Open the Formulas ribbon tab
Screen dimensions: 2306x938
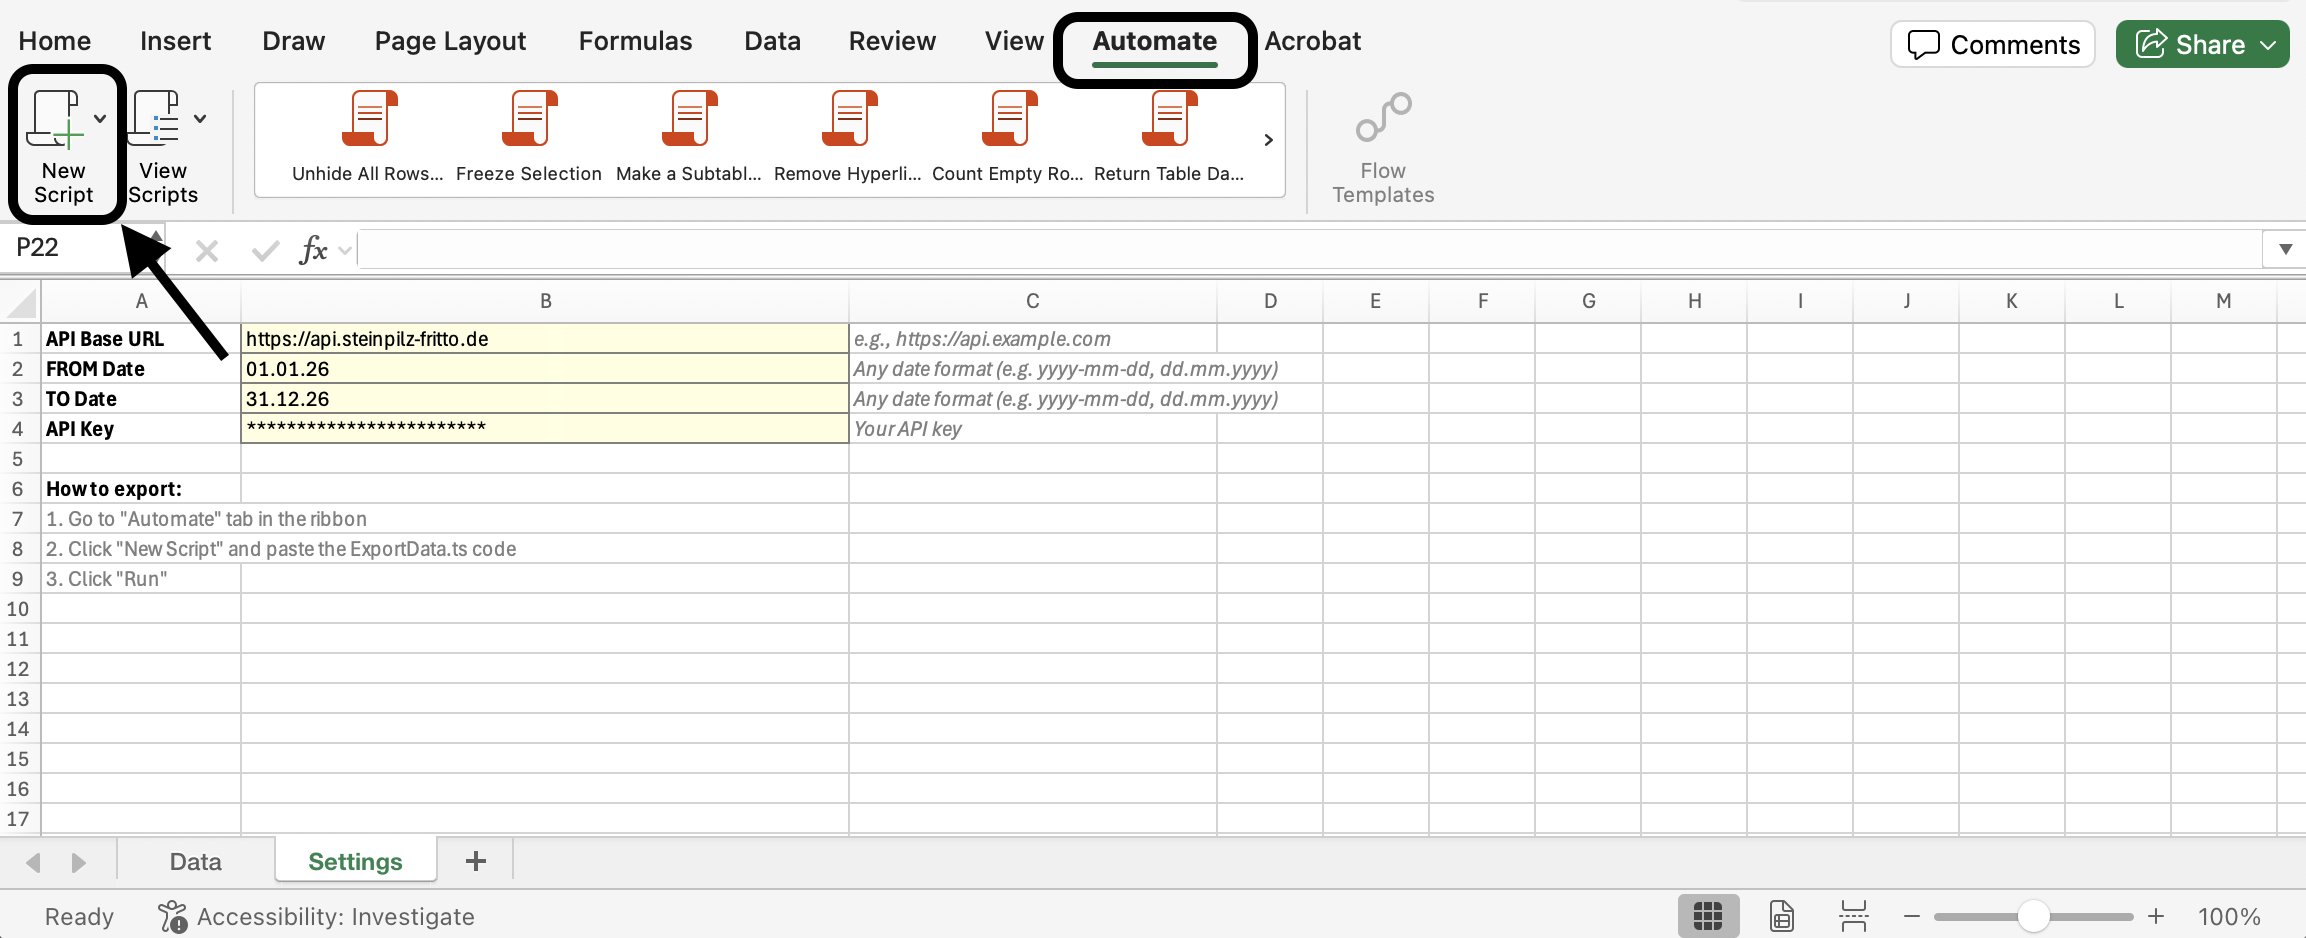click(635, 41)
